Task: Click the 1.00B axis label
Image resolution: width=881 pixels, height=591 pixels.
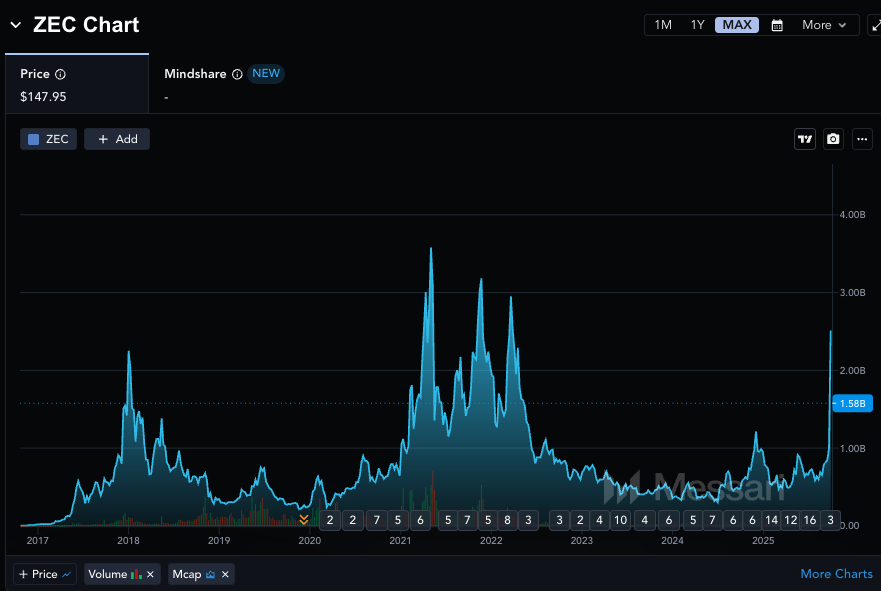Action: tap(852, 448)
